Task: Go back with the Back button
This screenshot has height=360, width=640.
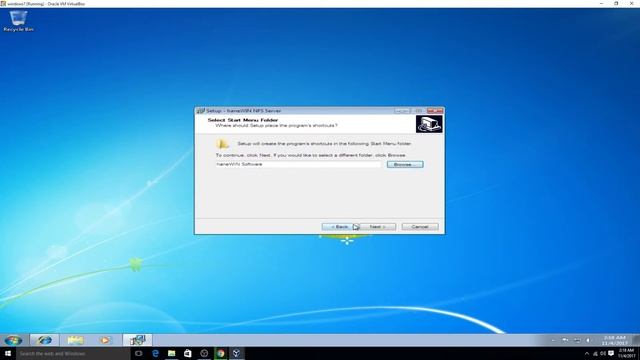Action: tap(339, 227)
